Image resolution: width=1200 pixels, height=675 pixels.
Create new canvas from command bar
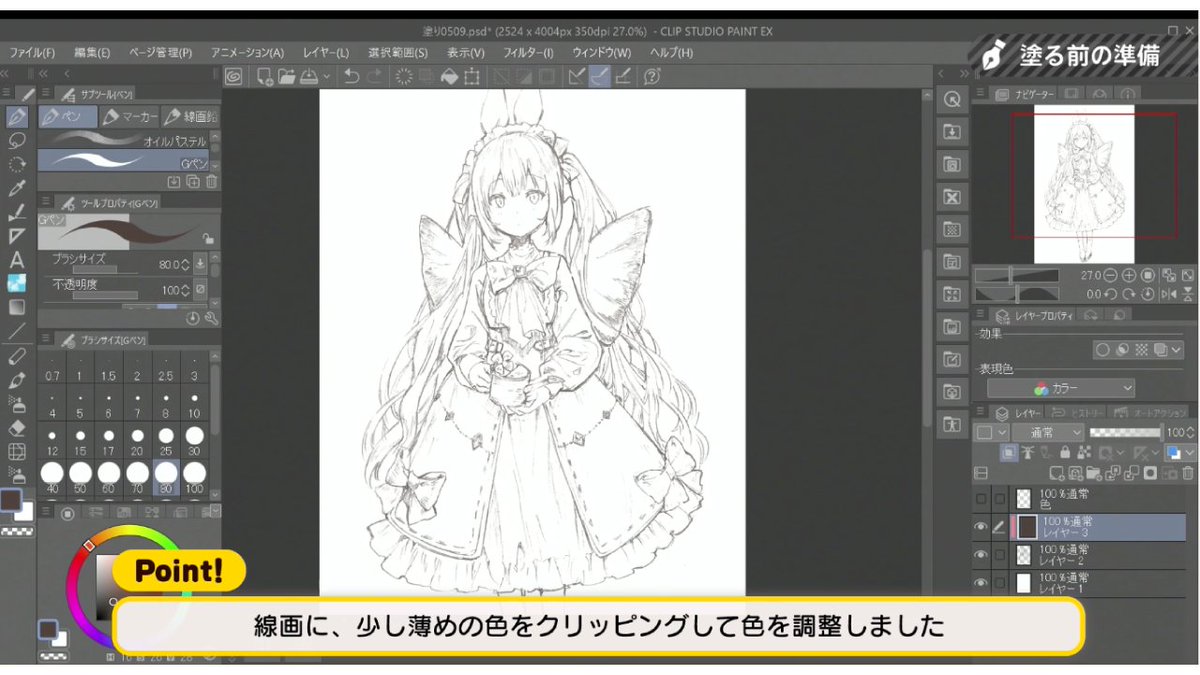(265, 76)
